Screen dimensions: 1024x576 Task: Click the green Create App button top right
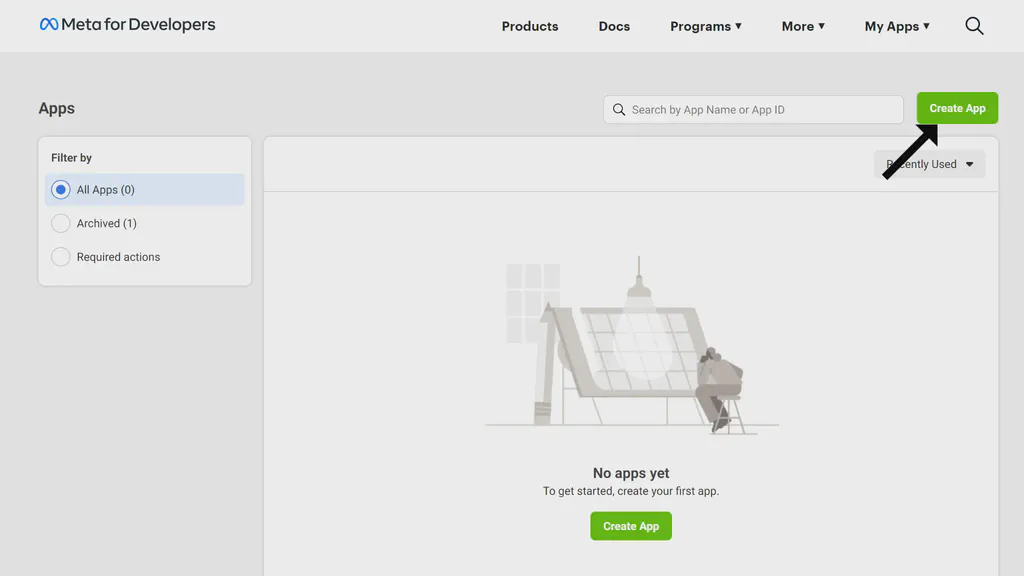pyautogui.click(x=956, y=108)
